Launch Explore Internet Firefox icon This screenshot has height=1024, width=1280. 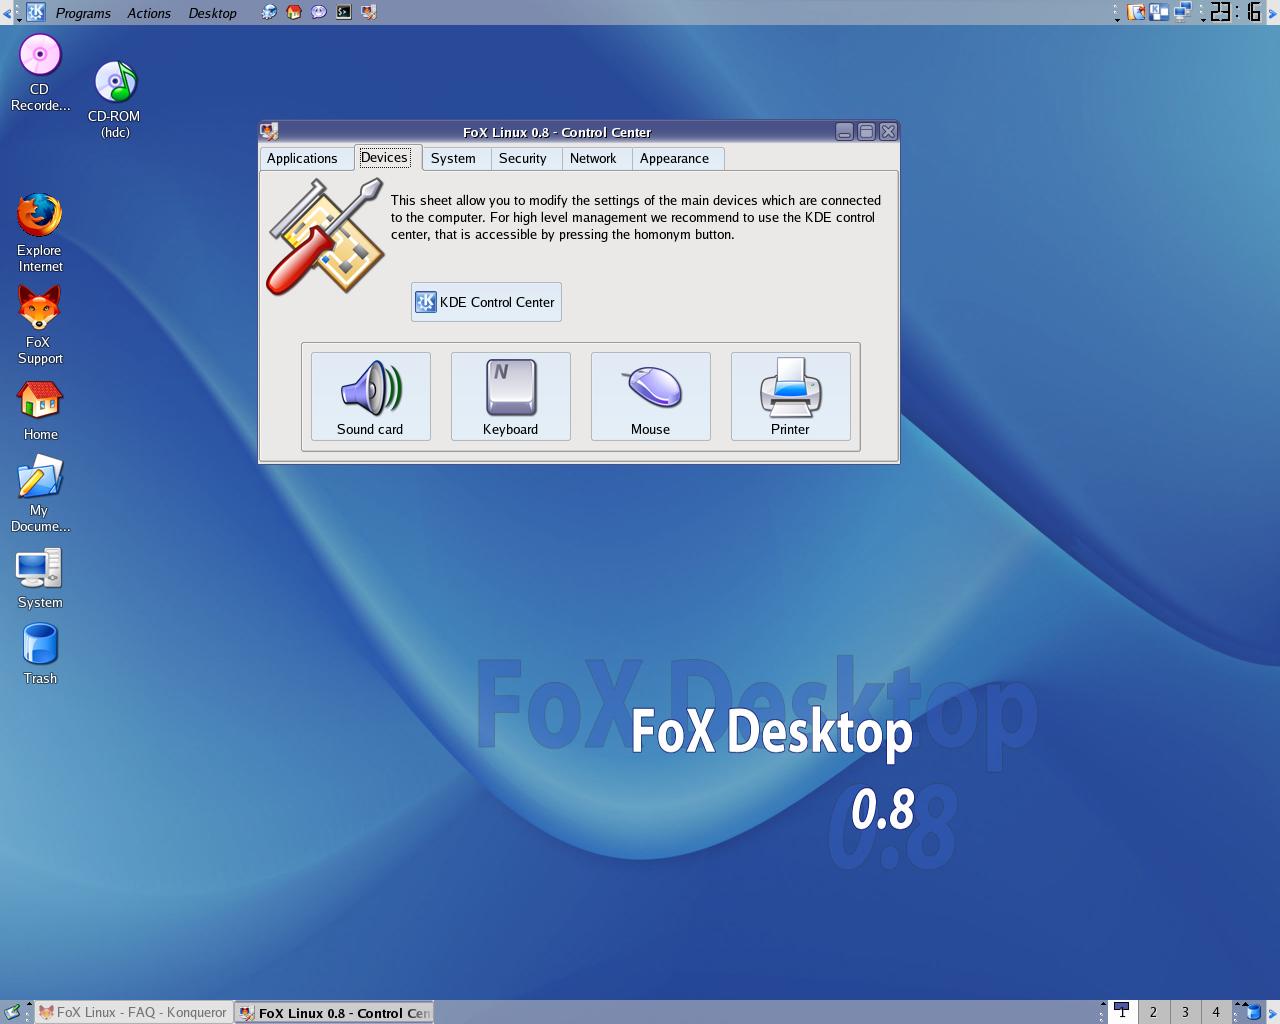tap(40, 233)
